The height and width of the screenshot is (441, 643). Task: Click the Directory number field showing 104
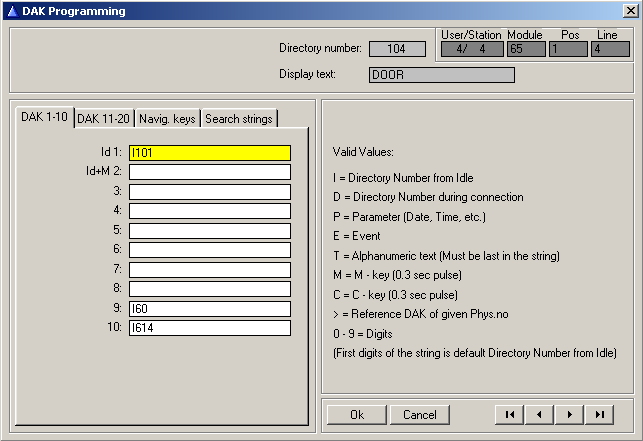[396, 49]
